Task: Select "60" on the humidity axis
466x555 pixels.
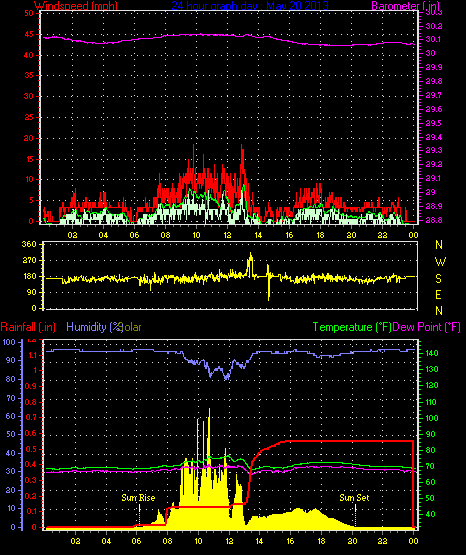Action: point(11,416)
